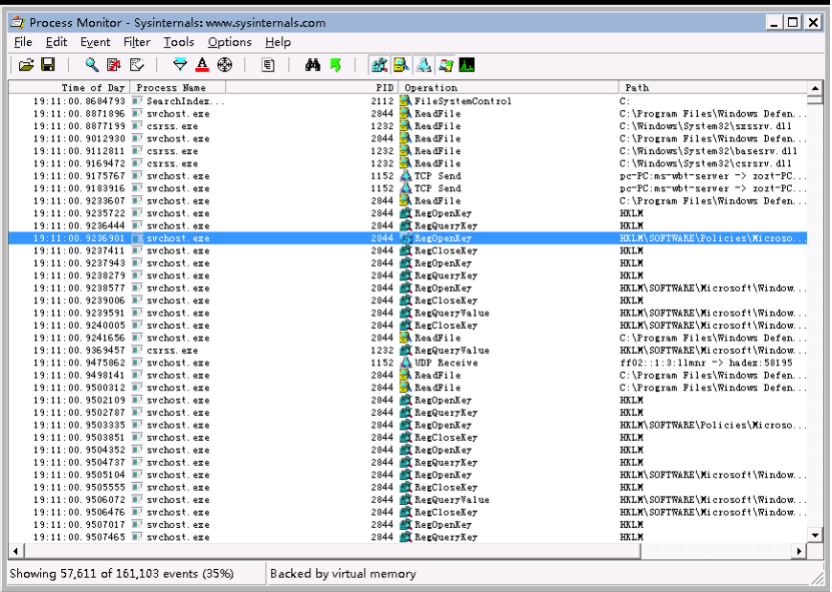Select the RegQueryKey row at 19:11:00.9238279
This screenshot has width=832, height=592.
408,276
